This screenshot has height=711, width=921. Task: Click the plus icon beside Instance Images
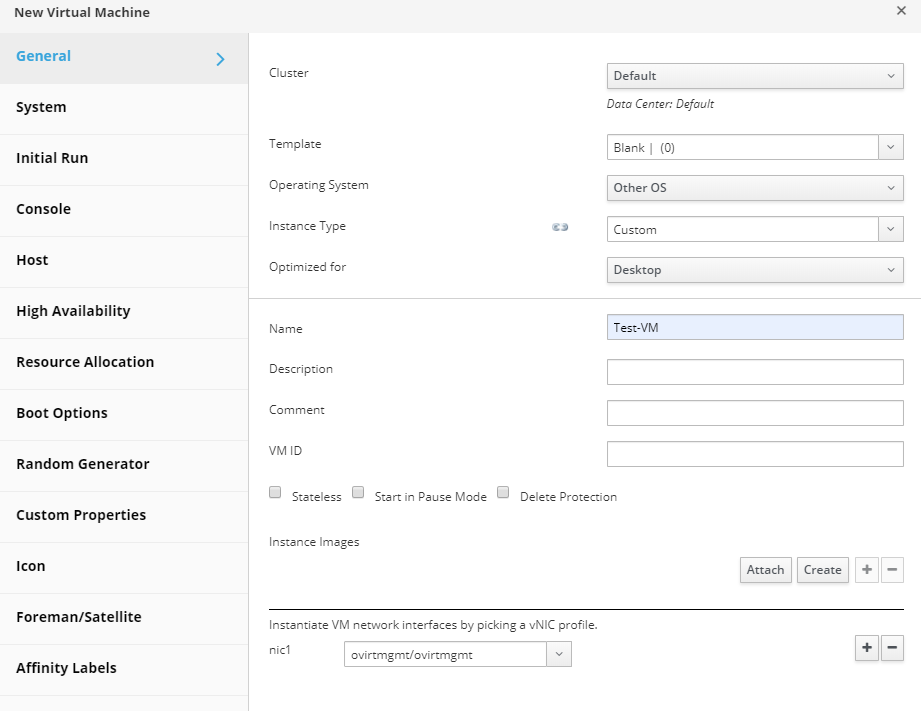coord(867,570)
